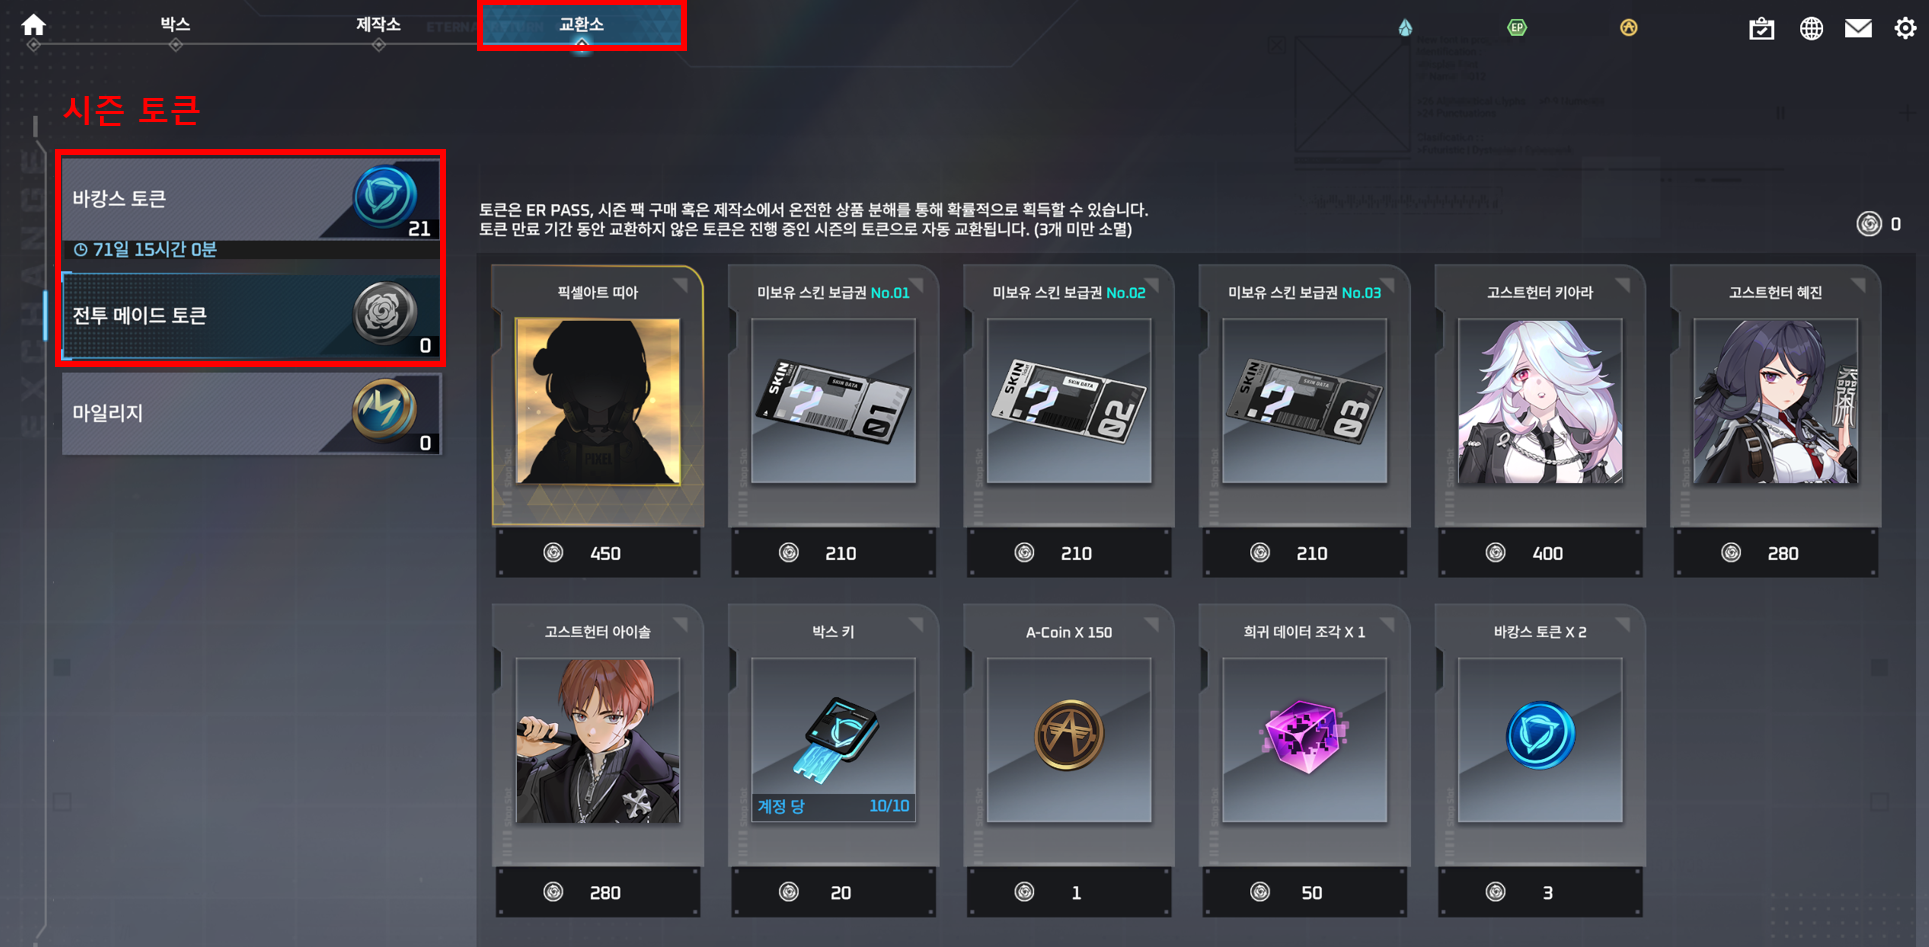Click the EP currency icon

(x=1517, y=27)
